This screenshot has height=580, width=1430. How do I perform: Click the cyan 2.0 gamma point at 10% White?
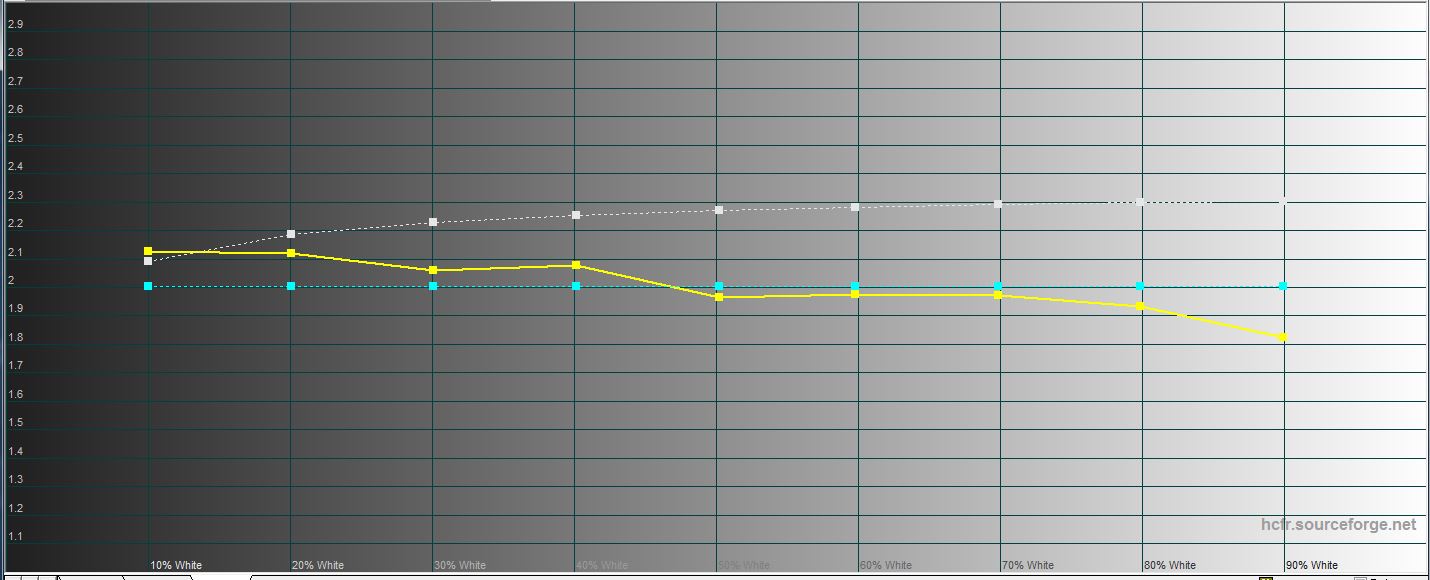(x=148, y=286)
